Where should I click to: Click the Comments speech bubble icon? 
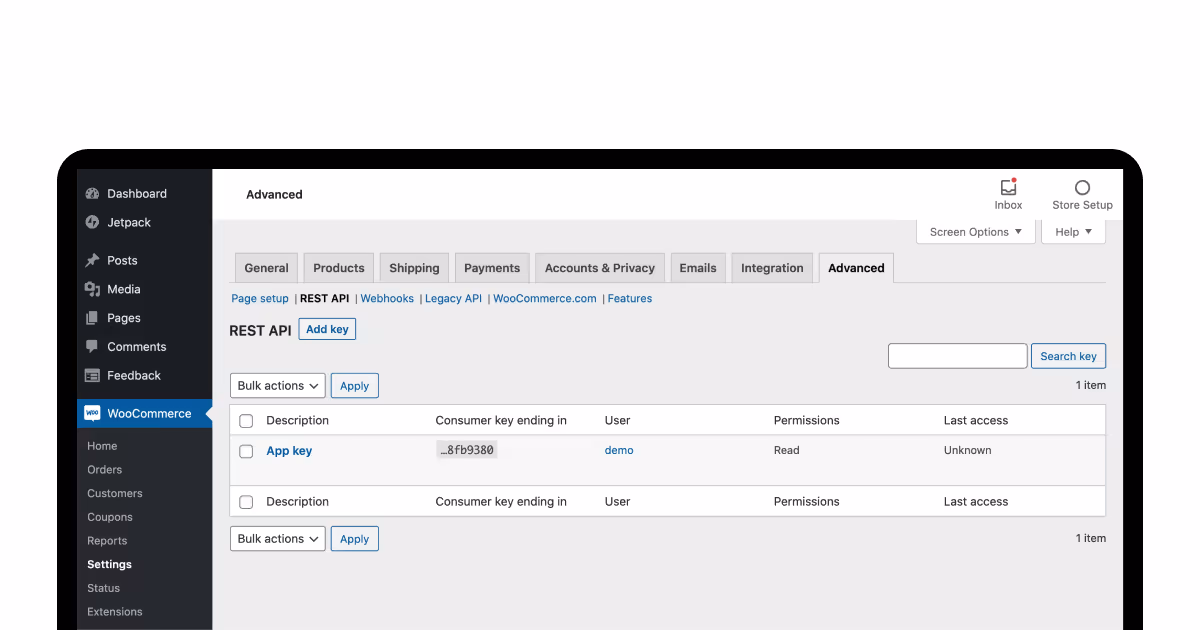tap(92, 347)
